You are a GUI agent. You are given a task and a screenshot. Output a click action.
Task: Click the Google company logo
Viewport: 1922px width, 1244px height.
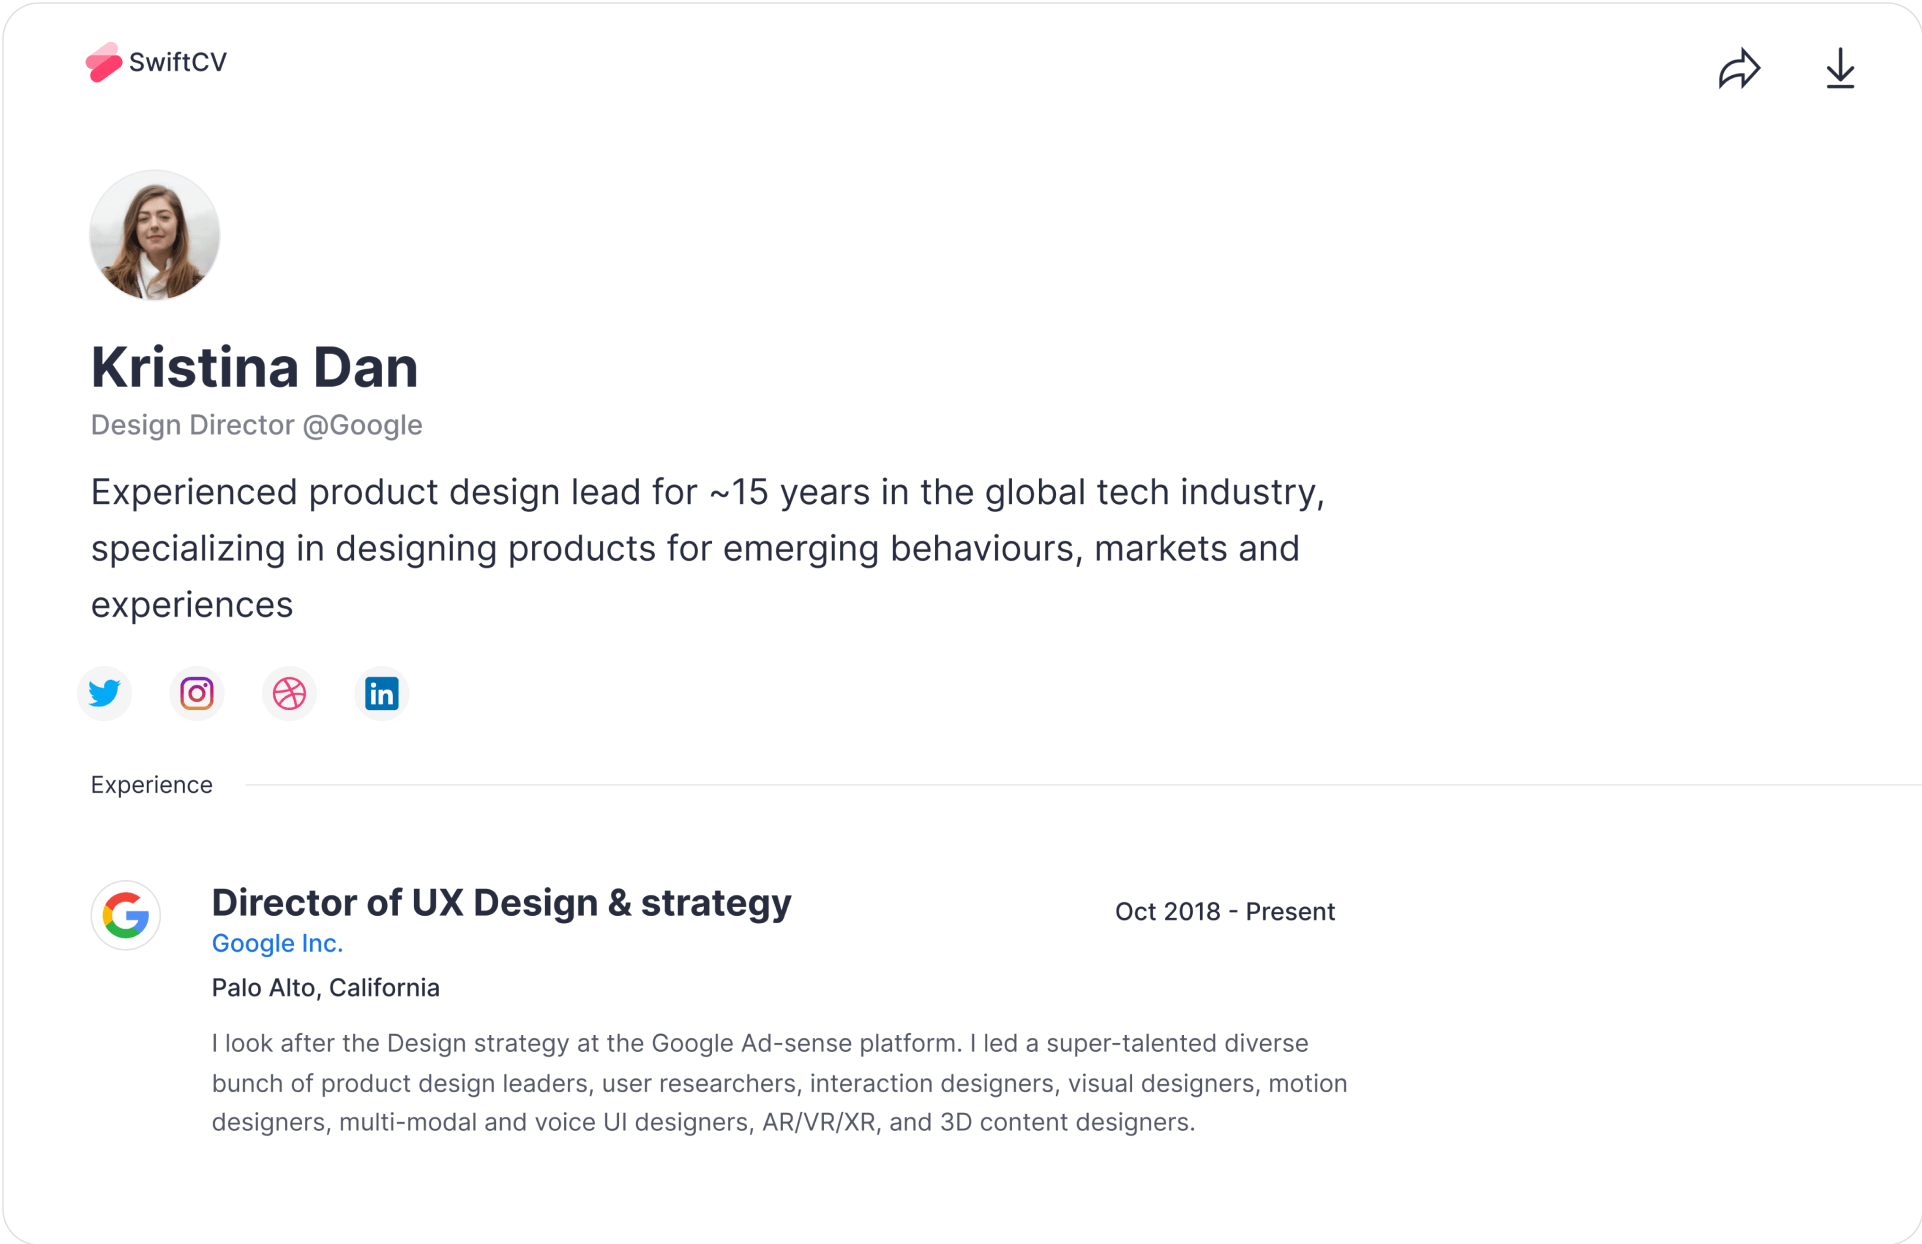(x=126, y=915)
